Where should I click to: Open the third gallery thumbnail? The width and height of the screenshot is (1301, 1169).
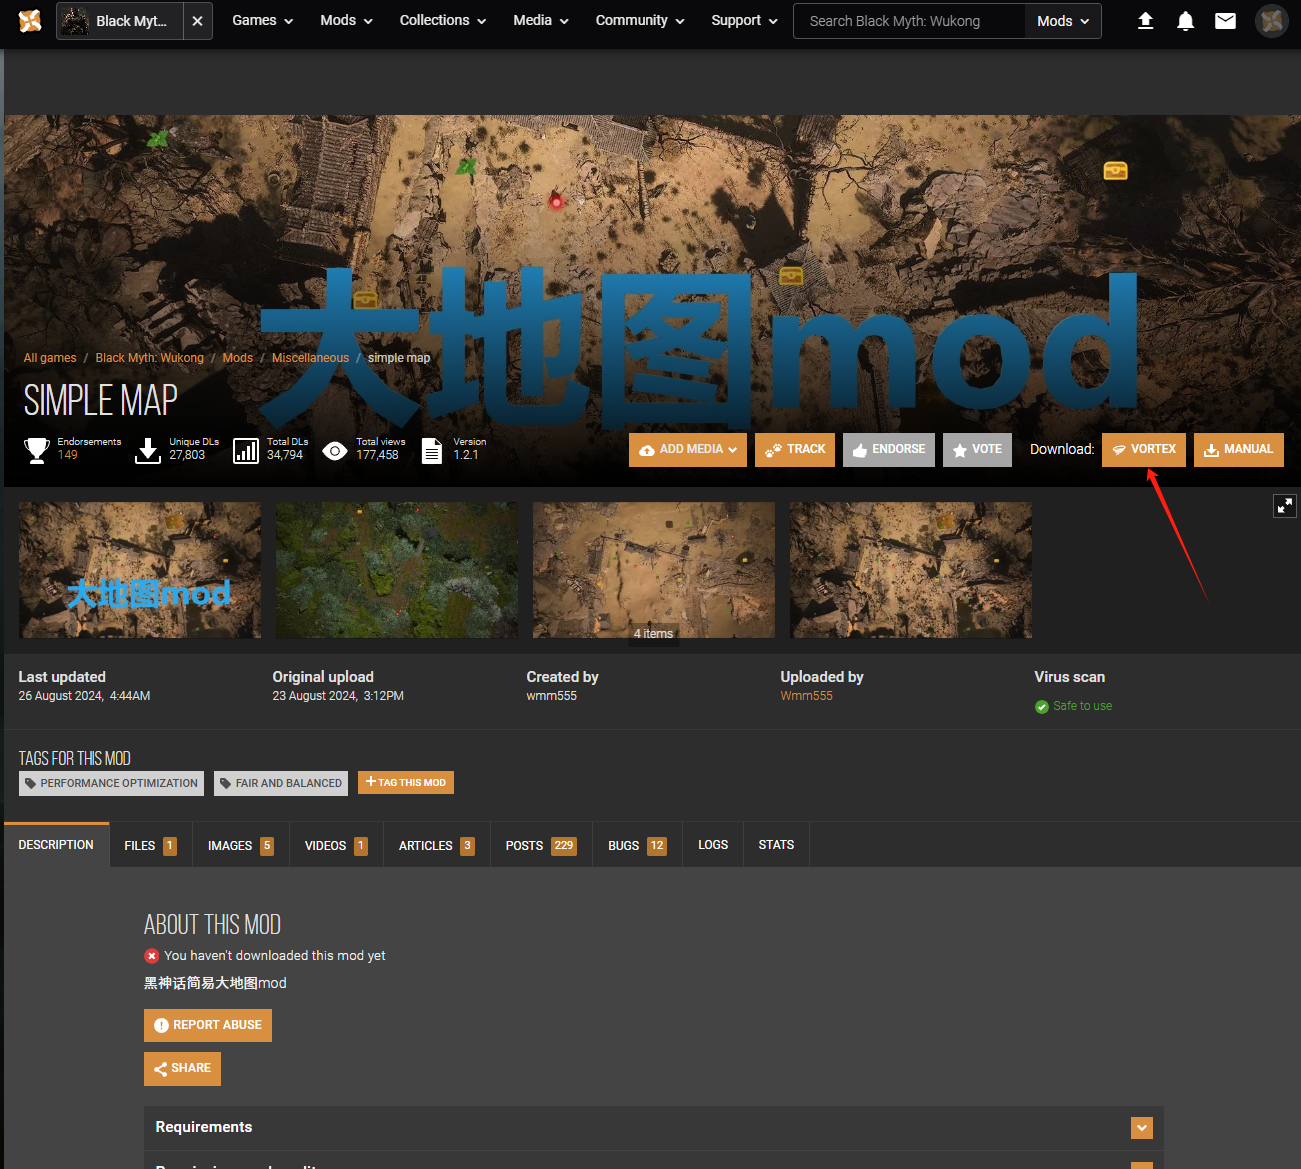click(654, 570)
